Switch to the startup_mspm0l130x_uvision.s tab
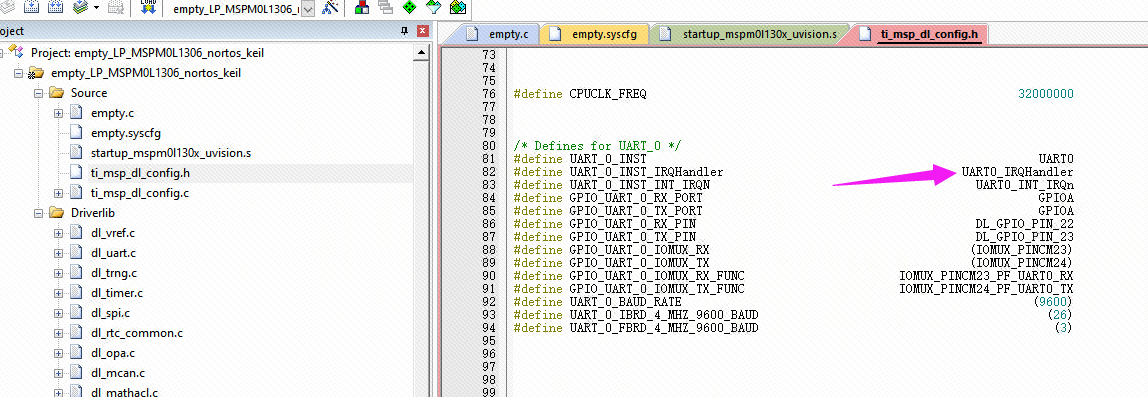Viewport: 1148px width, 397px height. click(x=750, y=34)
